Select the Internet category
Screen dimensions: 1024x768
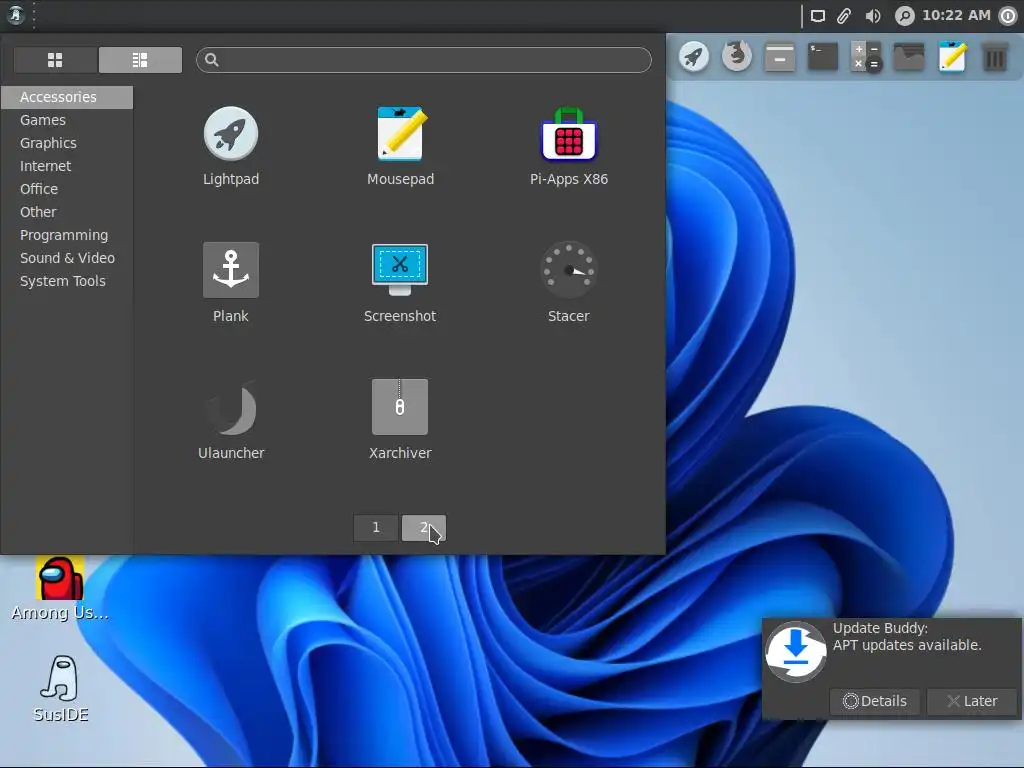(67, 166)
